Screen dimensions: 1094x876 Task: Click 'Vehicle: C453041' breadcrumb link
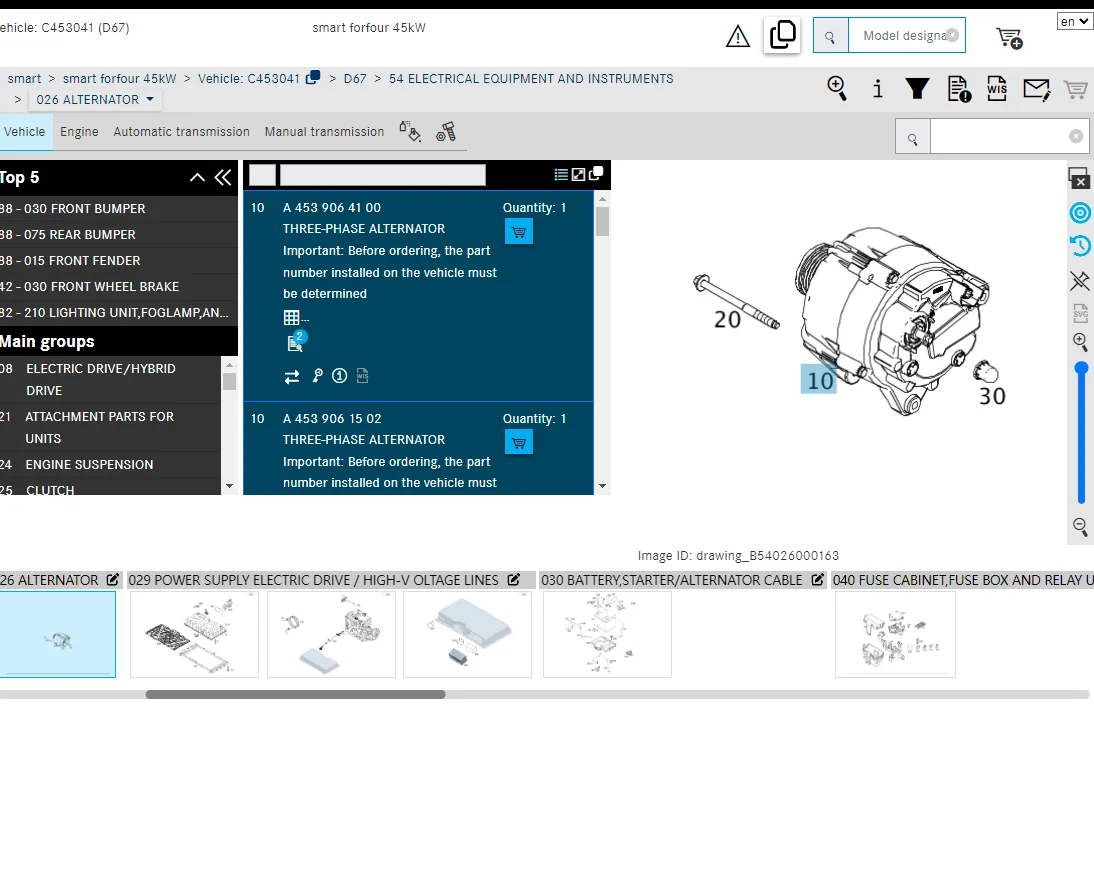pos(248,79)
